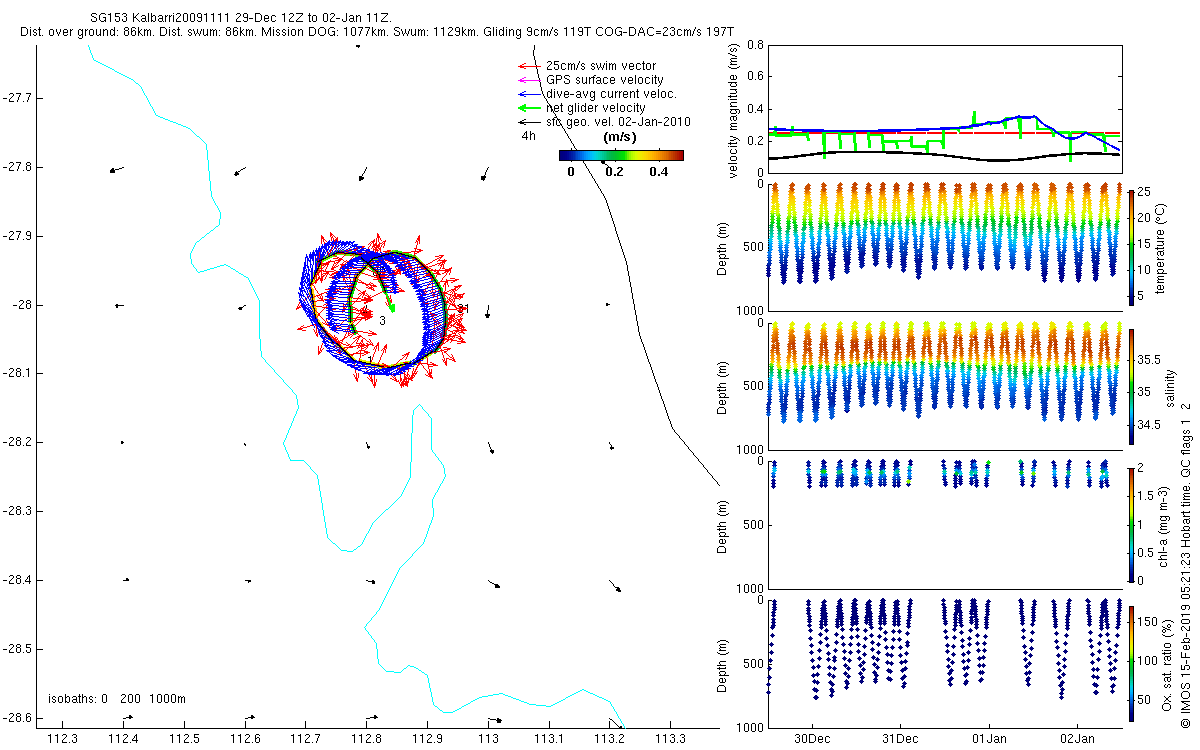Click the '4h' label below the legend
The width and height of the screenshot is (1200, 750).
click(x=528, y=135)
